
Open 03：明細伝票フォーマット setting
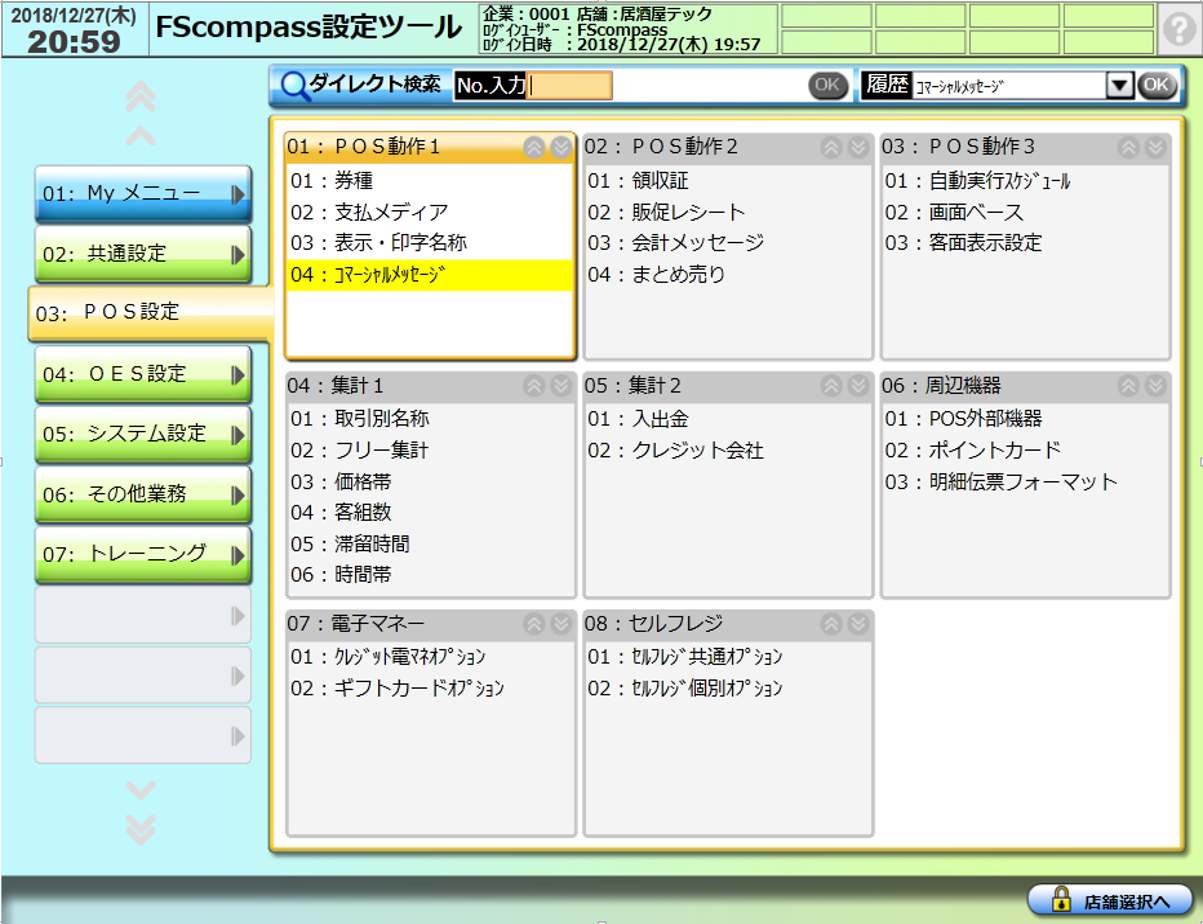click(x=1025, y=481)
